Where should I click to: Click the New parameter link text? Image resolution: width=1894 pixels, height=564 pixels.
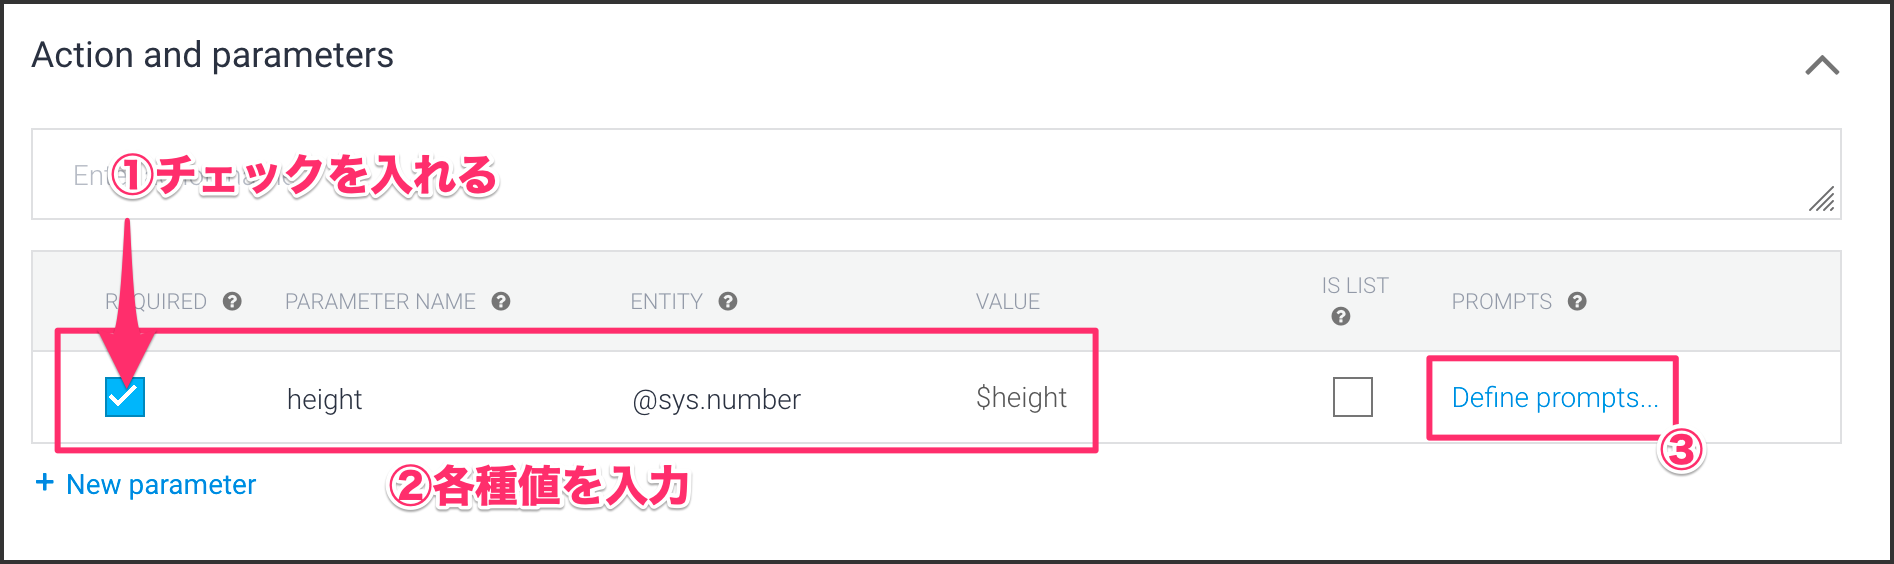point(161,485)
